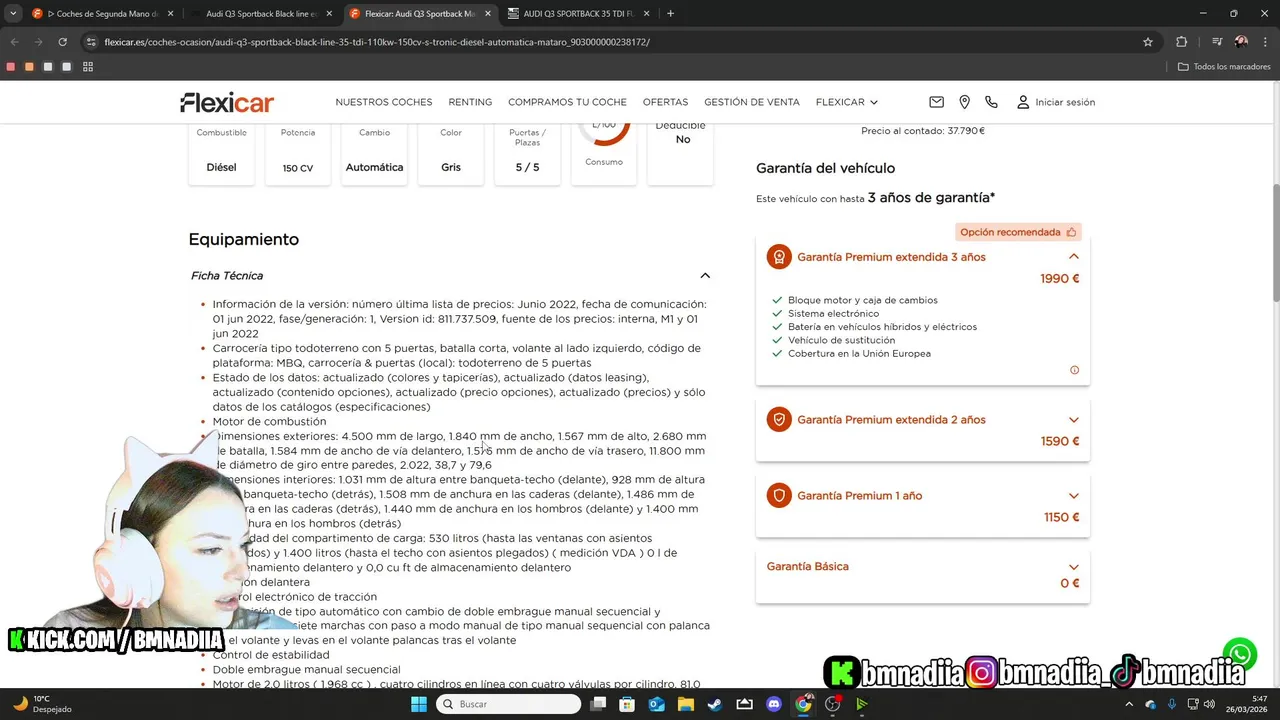Collapse Garantía Premium extendida 3 años

coord(1074,257)
